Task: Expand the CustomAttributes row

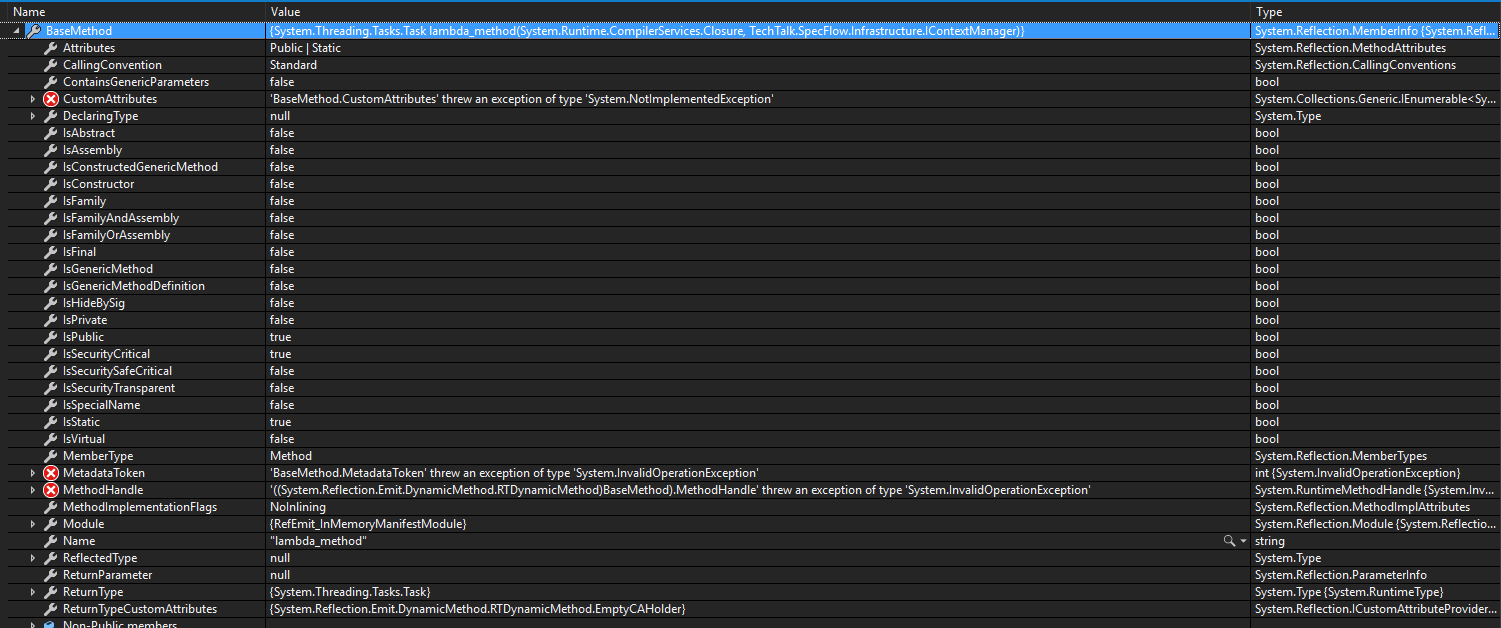Action: [33, 99]
